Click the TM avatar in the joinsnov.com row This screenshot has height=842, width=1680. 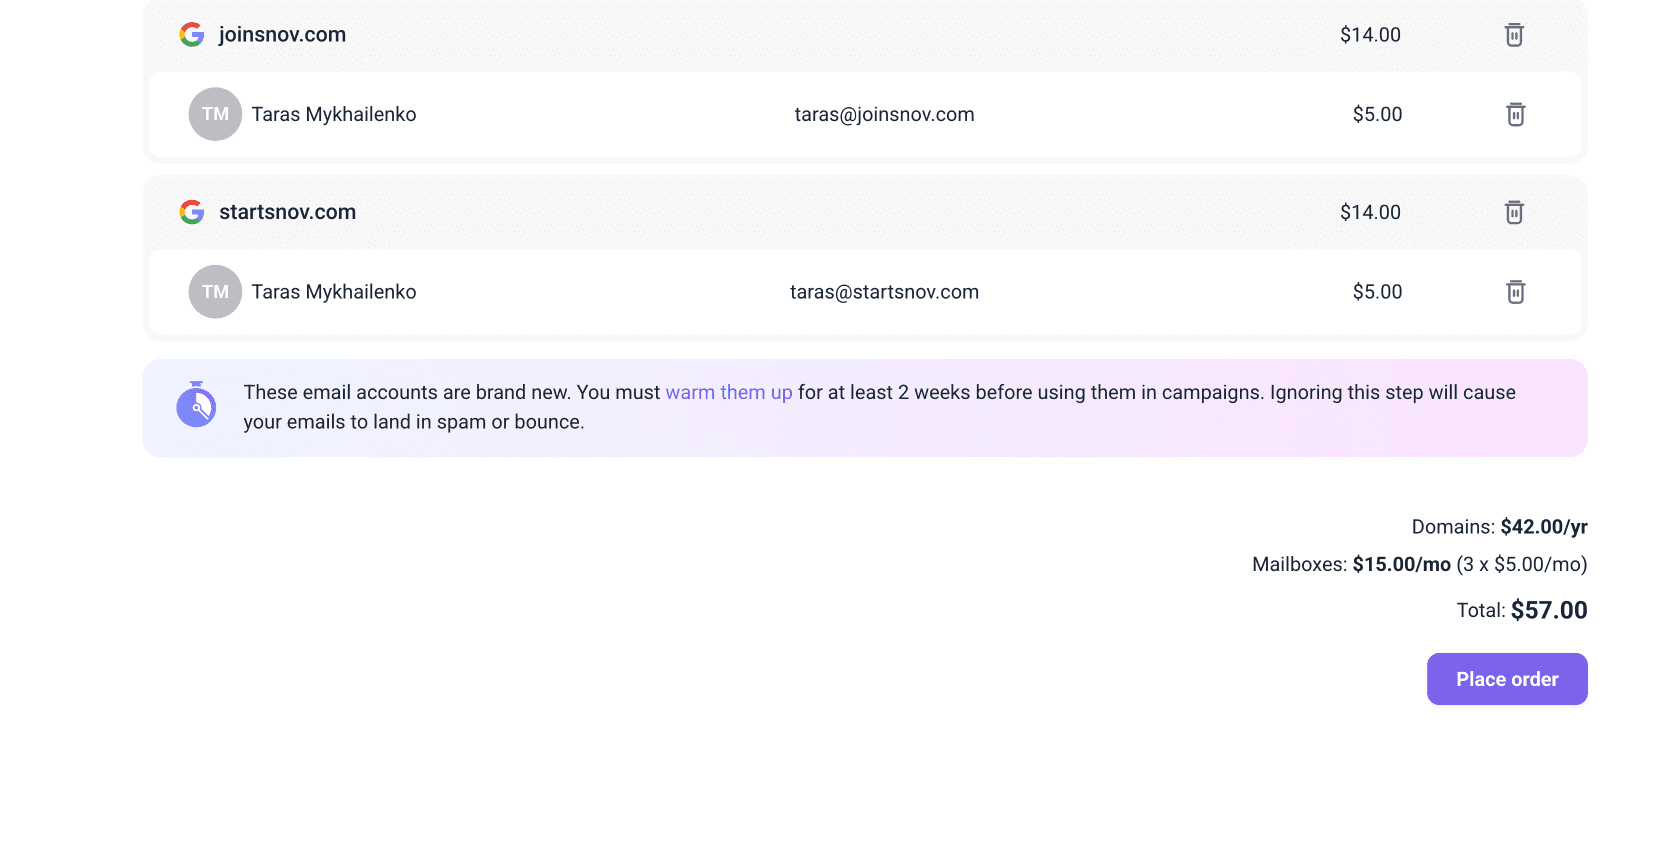[x=215, y=114]
